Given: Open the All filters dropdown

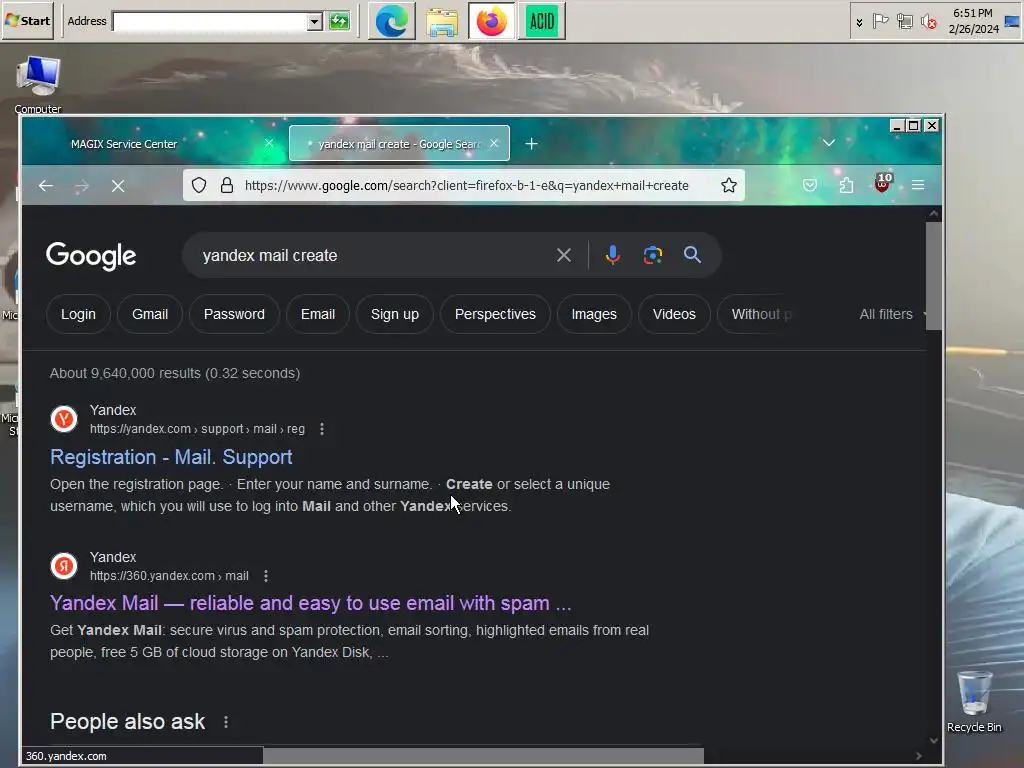Looking at the screenshot, I should pos(891,314).
